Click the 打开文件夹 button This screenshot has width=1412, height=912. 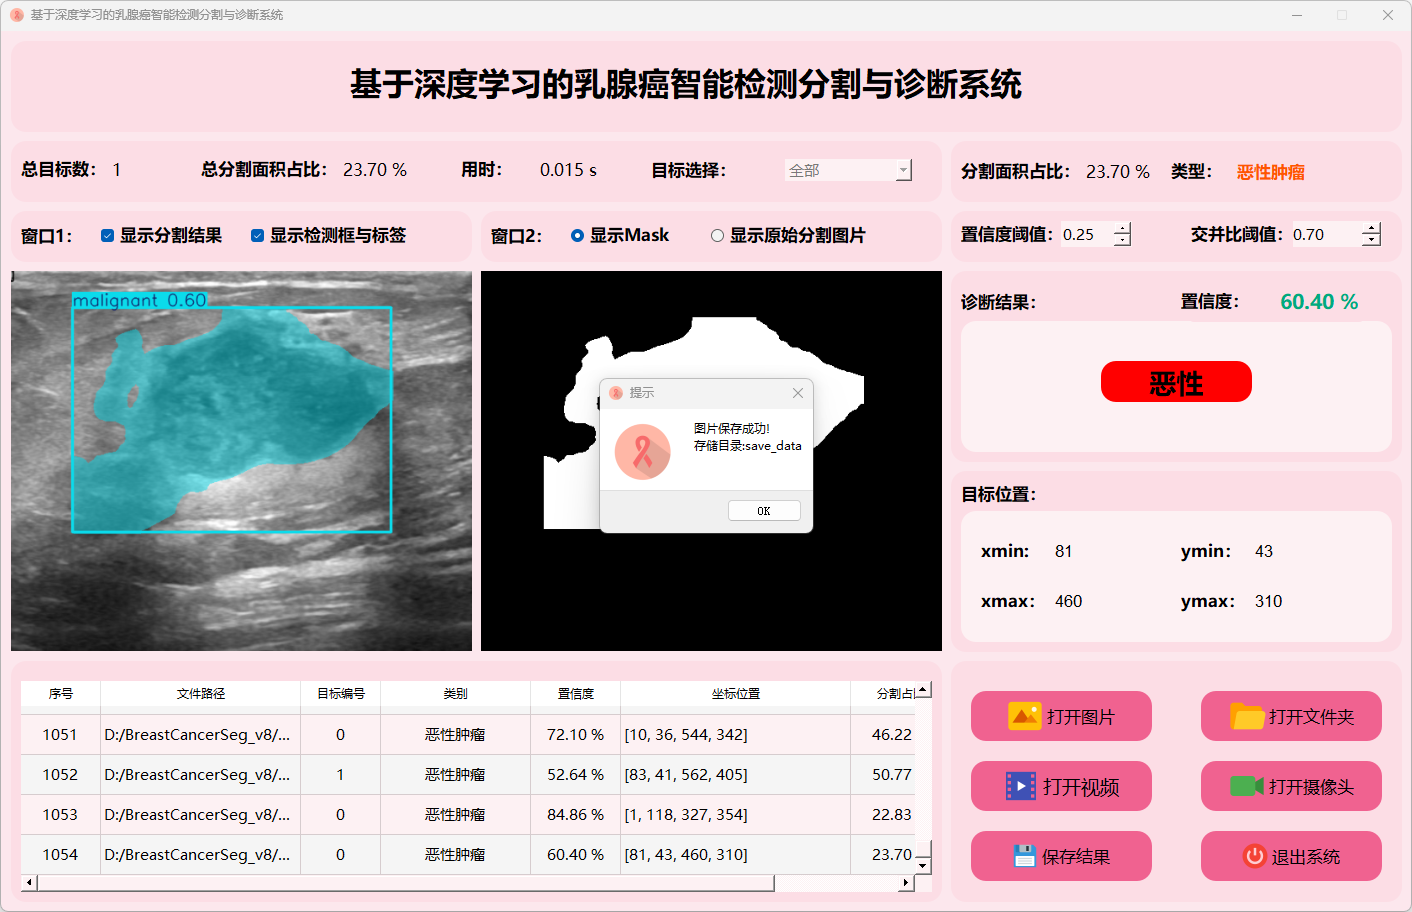pos(1291,716)
